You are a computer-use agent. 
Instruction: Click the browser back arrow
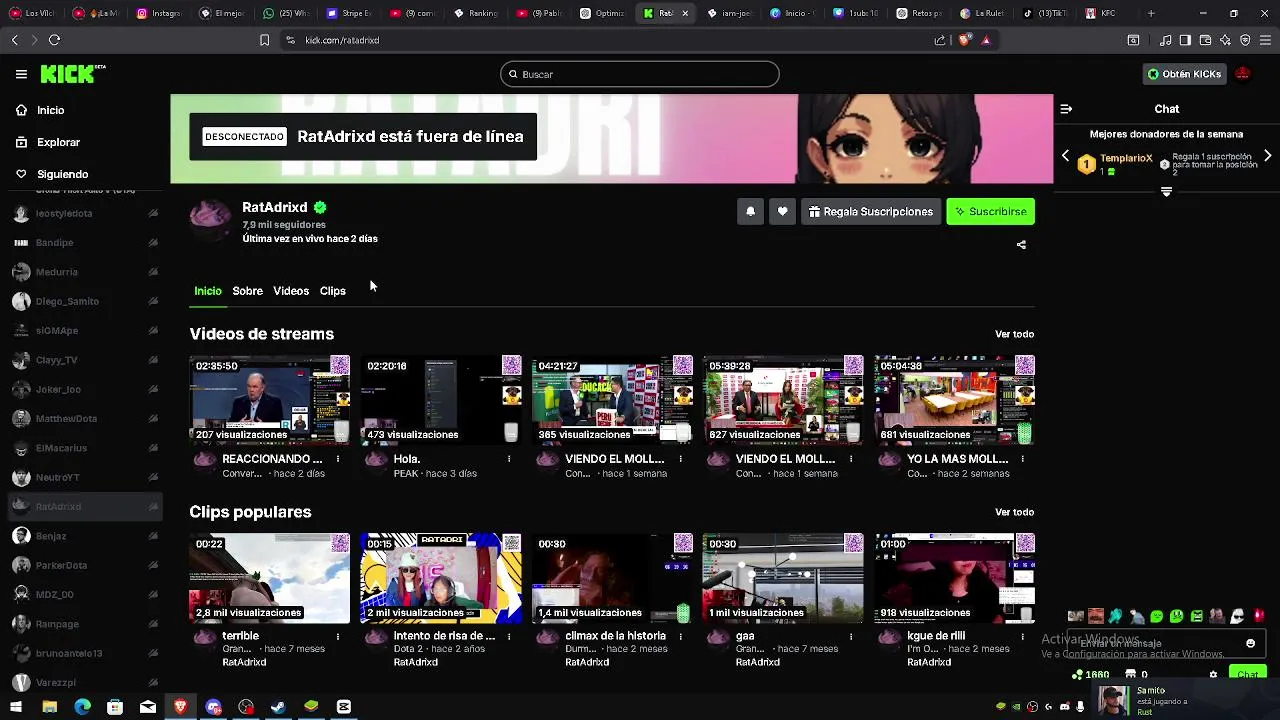coord(14,40)
